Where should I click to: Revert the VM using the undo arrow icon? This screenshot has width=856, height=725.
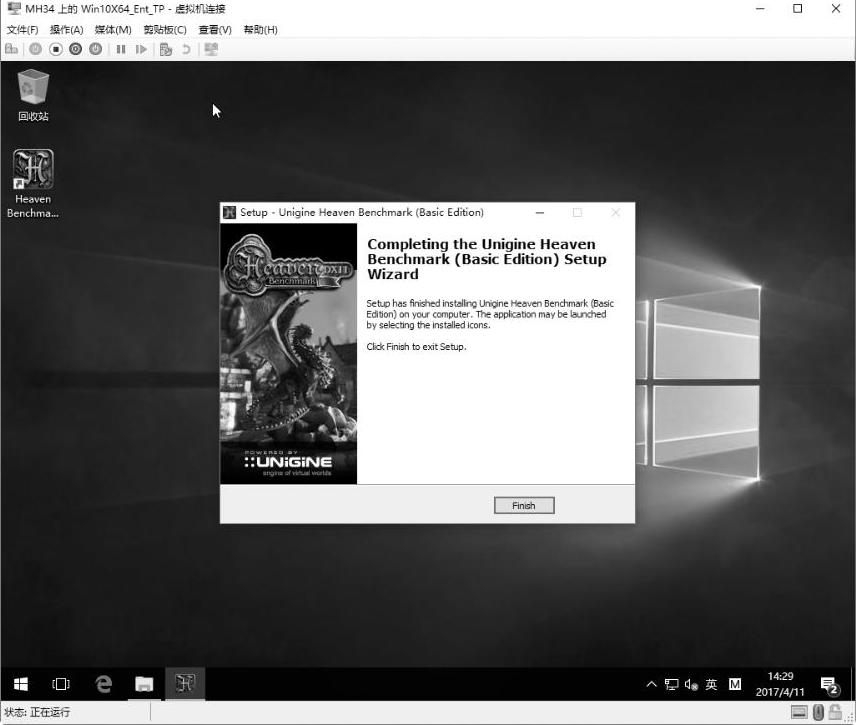click(186, 49)
